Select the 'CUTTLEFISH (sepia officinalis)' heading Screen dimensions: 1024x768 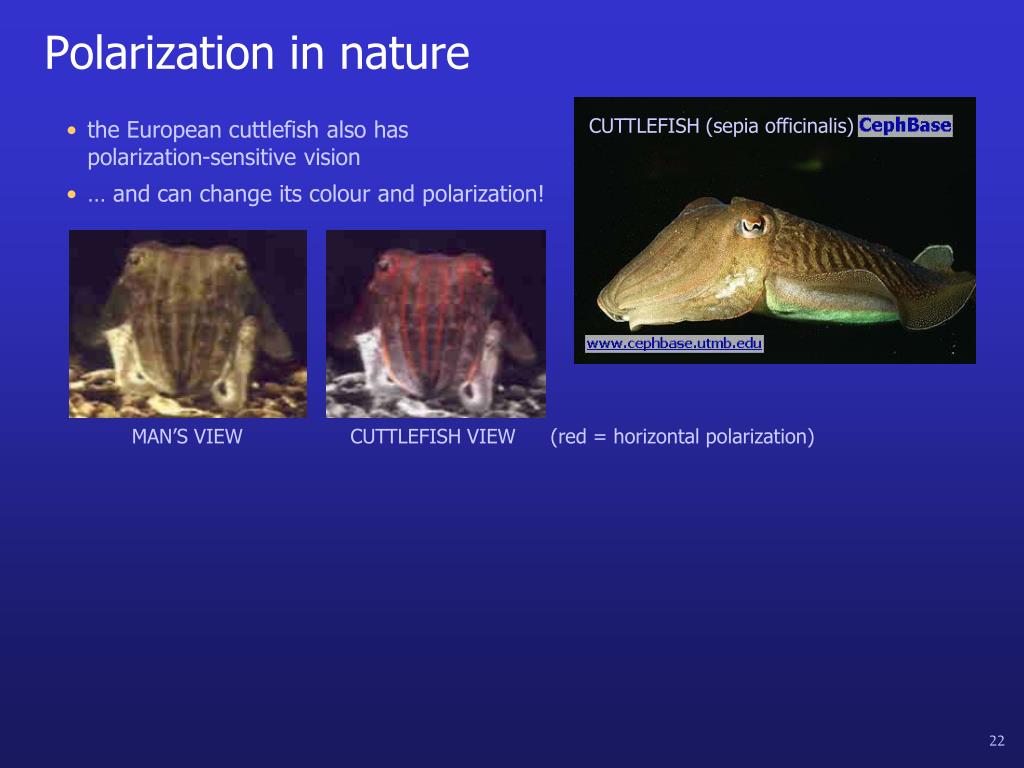click(721, 126)
